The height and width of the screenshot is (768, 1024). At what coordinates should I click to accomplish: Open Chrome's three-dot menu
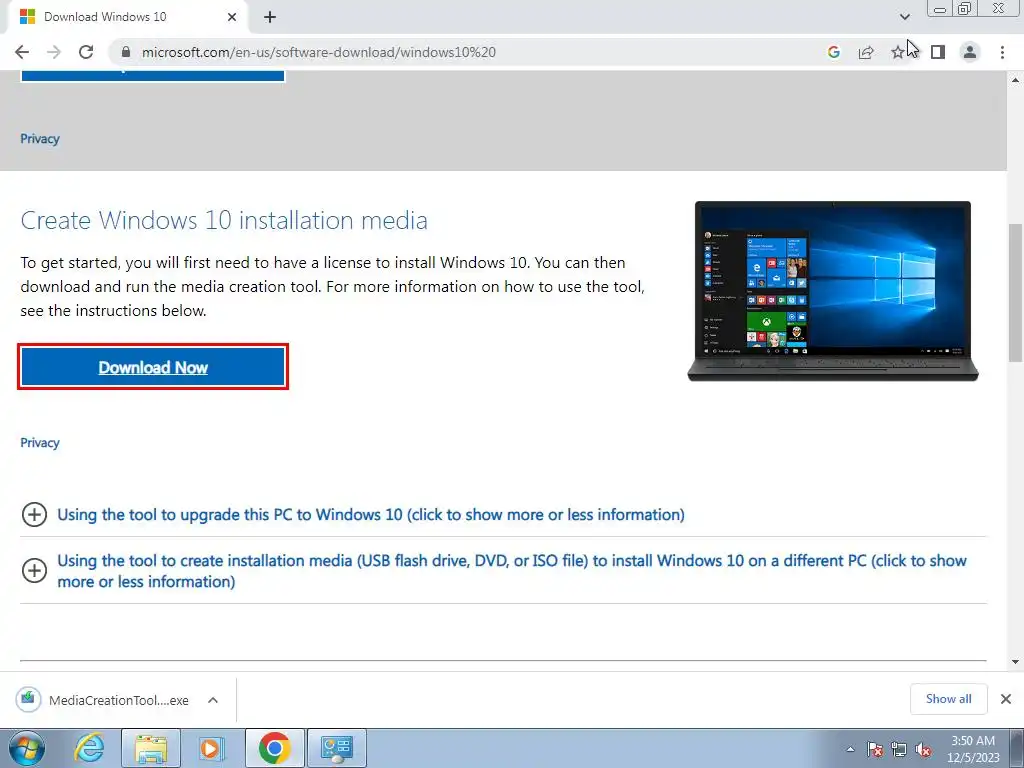[1002, 52]
